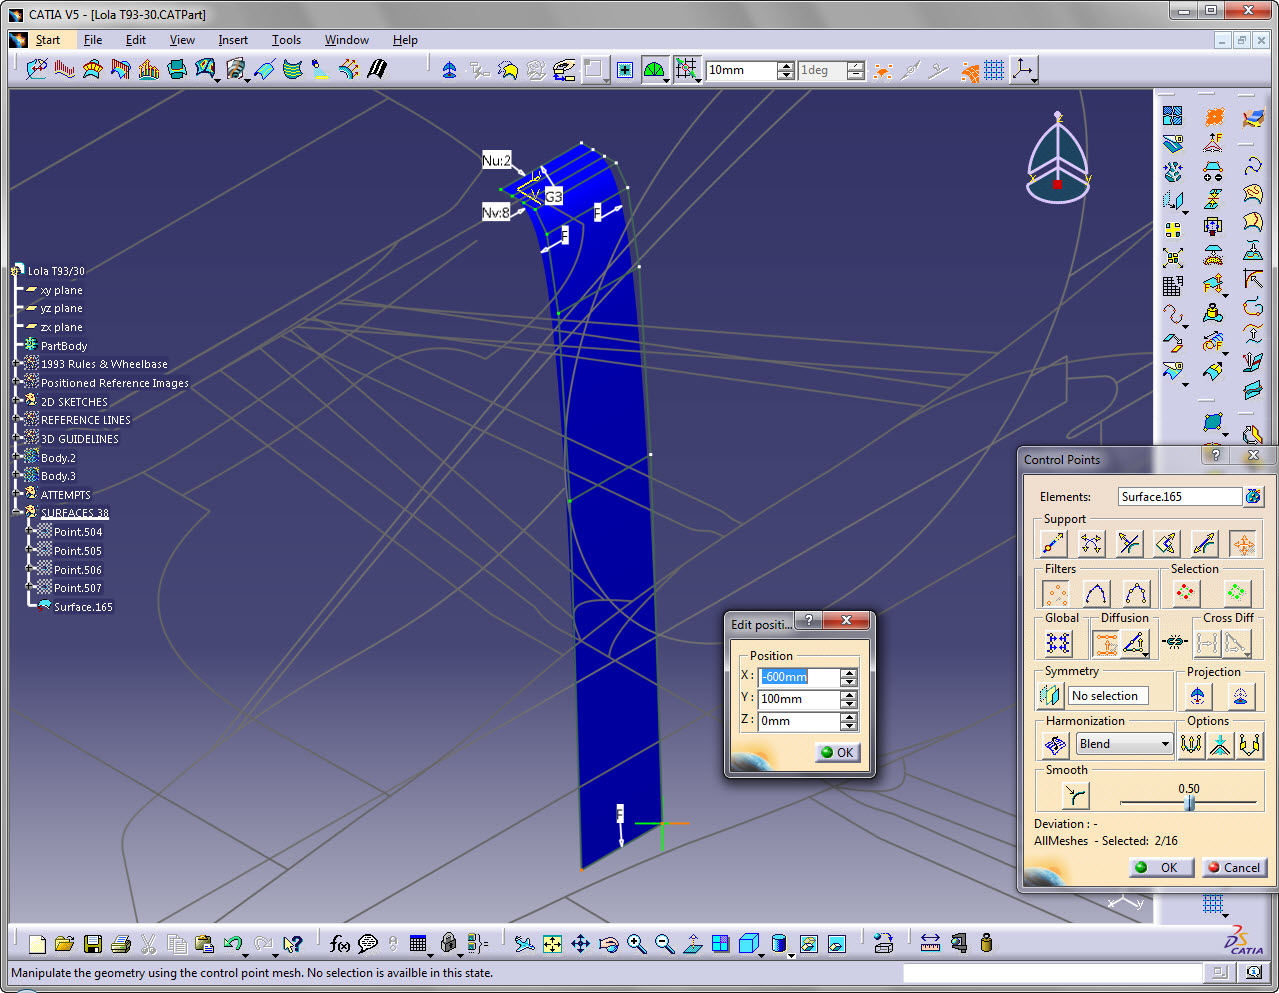Click the Print icon
This screenshot has width=1279, height=993.
tap(121, 943)
